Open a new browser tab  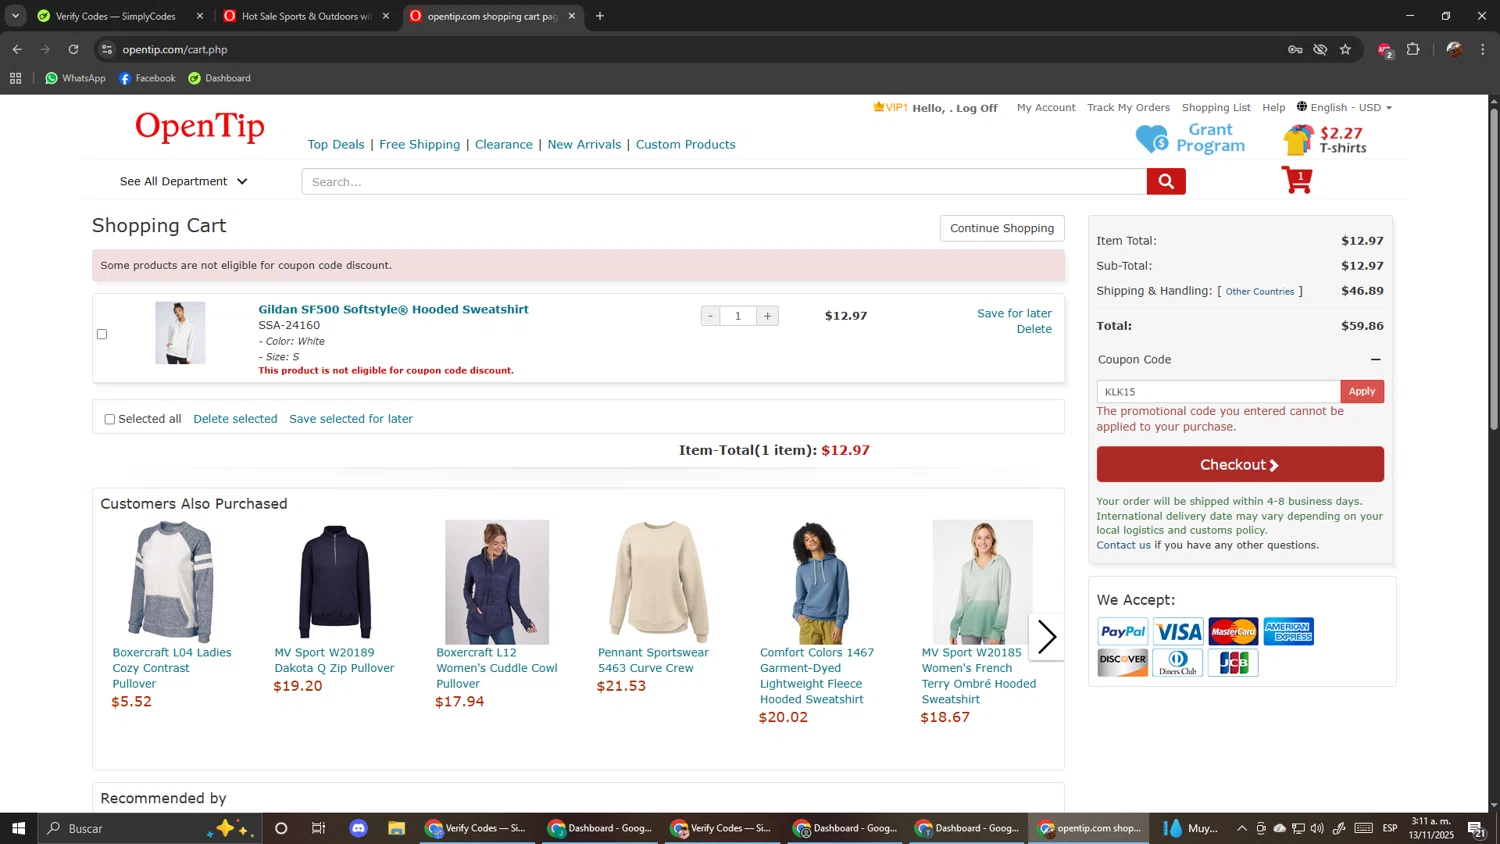click(x=600, y=16)
